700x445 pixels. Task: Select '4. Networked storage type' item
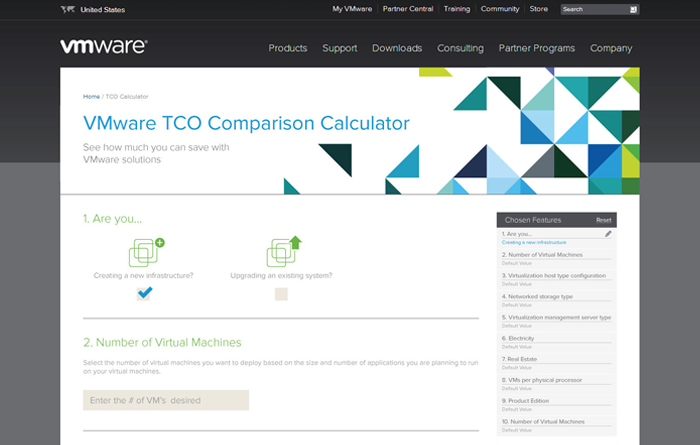(x=537, y=296)
